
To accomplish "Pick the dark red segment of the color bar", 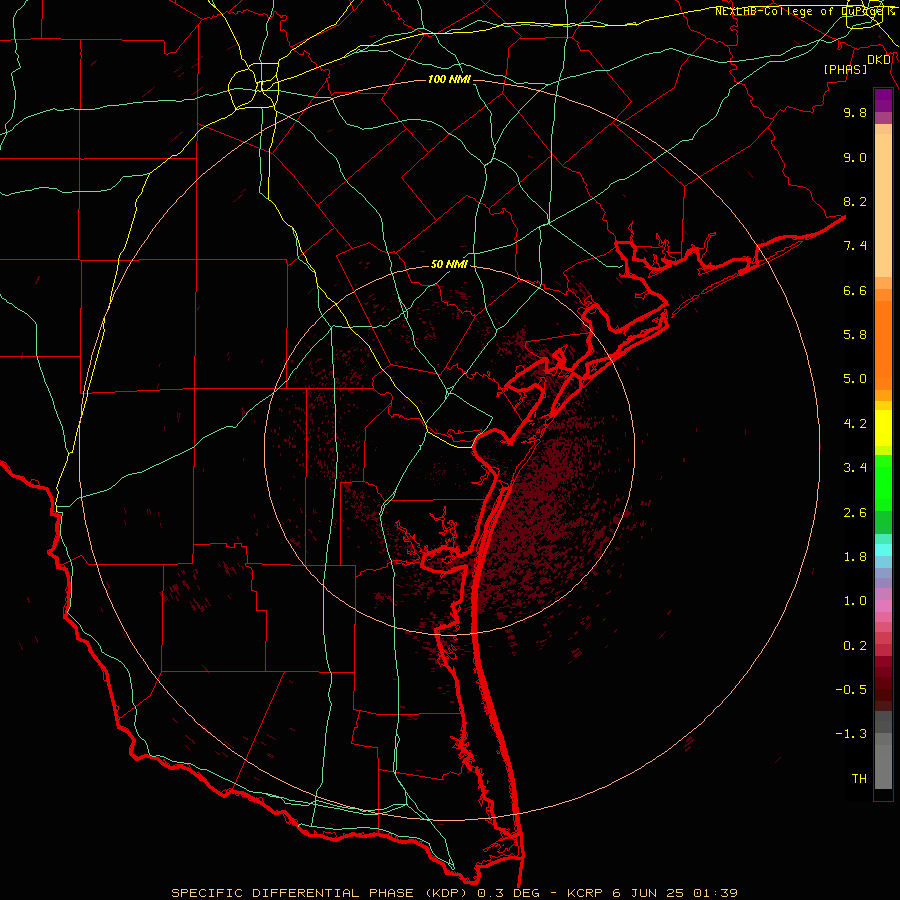I will (x=883, y=677).
